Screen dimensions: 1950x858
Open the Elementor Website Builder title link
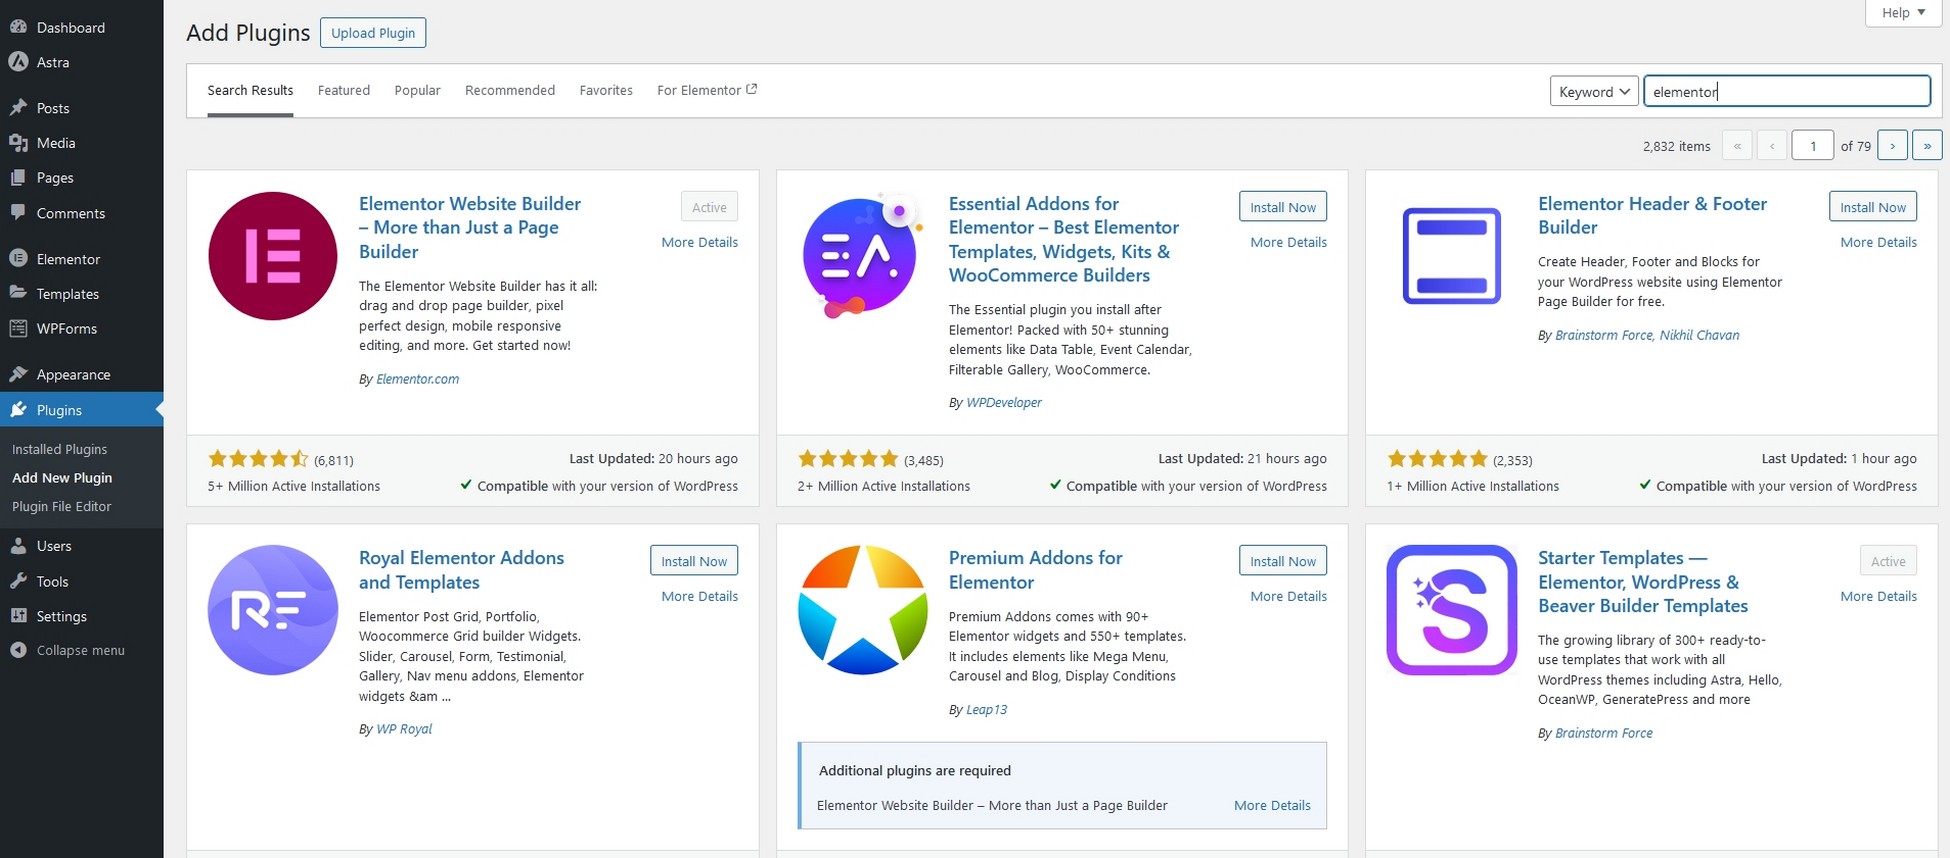point(470,227)
